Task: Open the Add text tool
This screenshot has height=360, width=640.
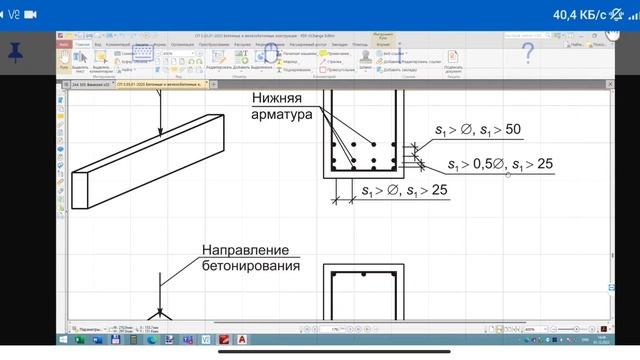Action: tap(241, 60)
